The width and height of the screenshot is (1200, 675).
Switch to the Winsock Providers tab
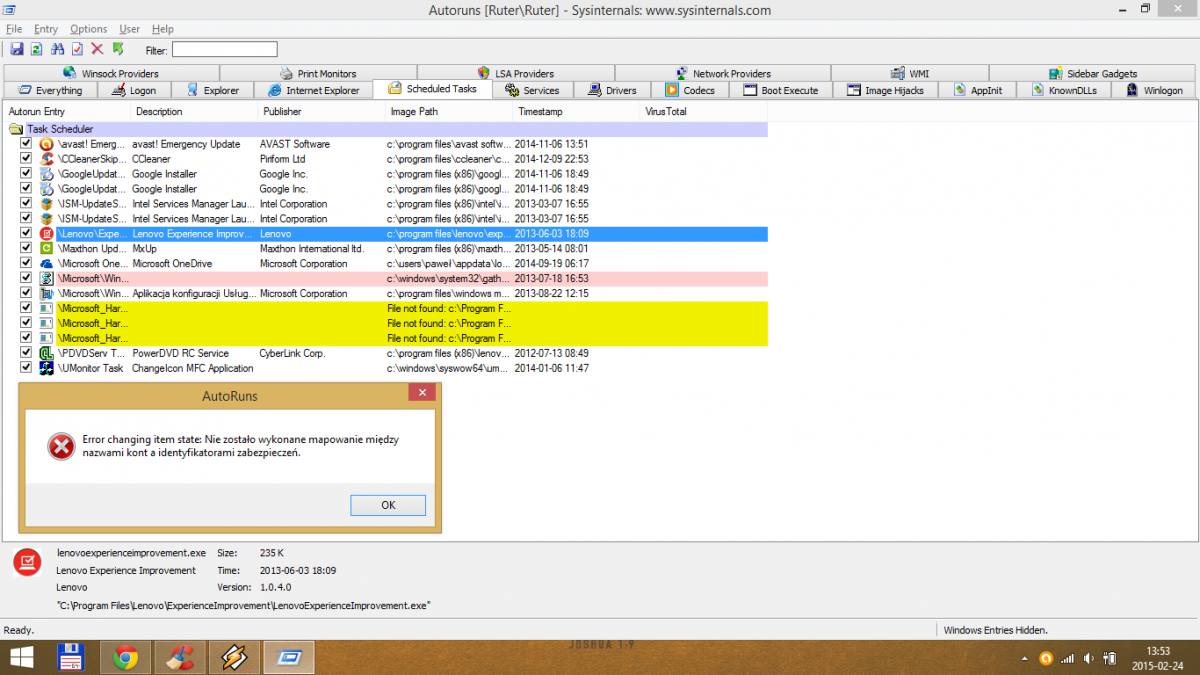pos(111,73)
